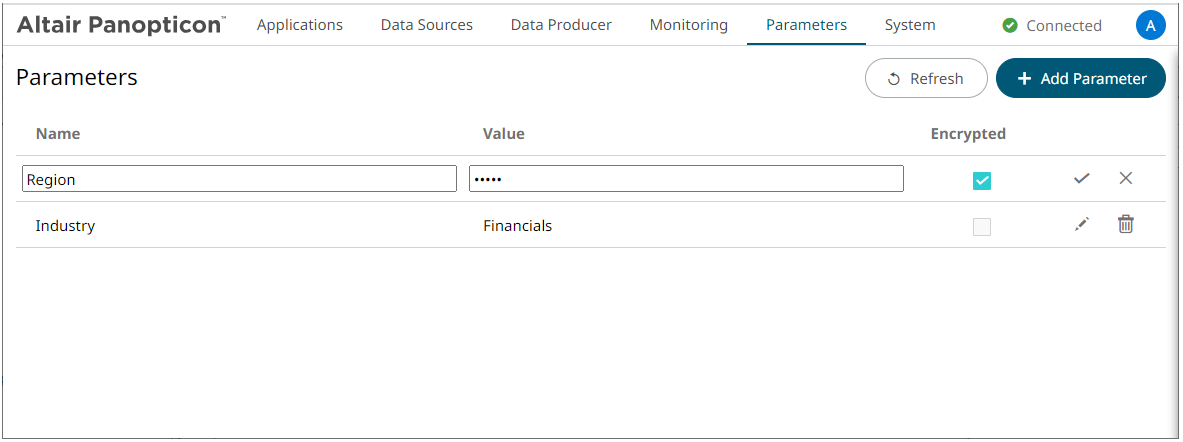Delete the Industry parameter trash icon

[1126, 225]
